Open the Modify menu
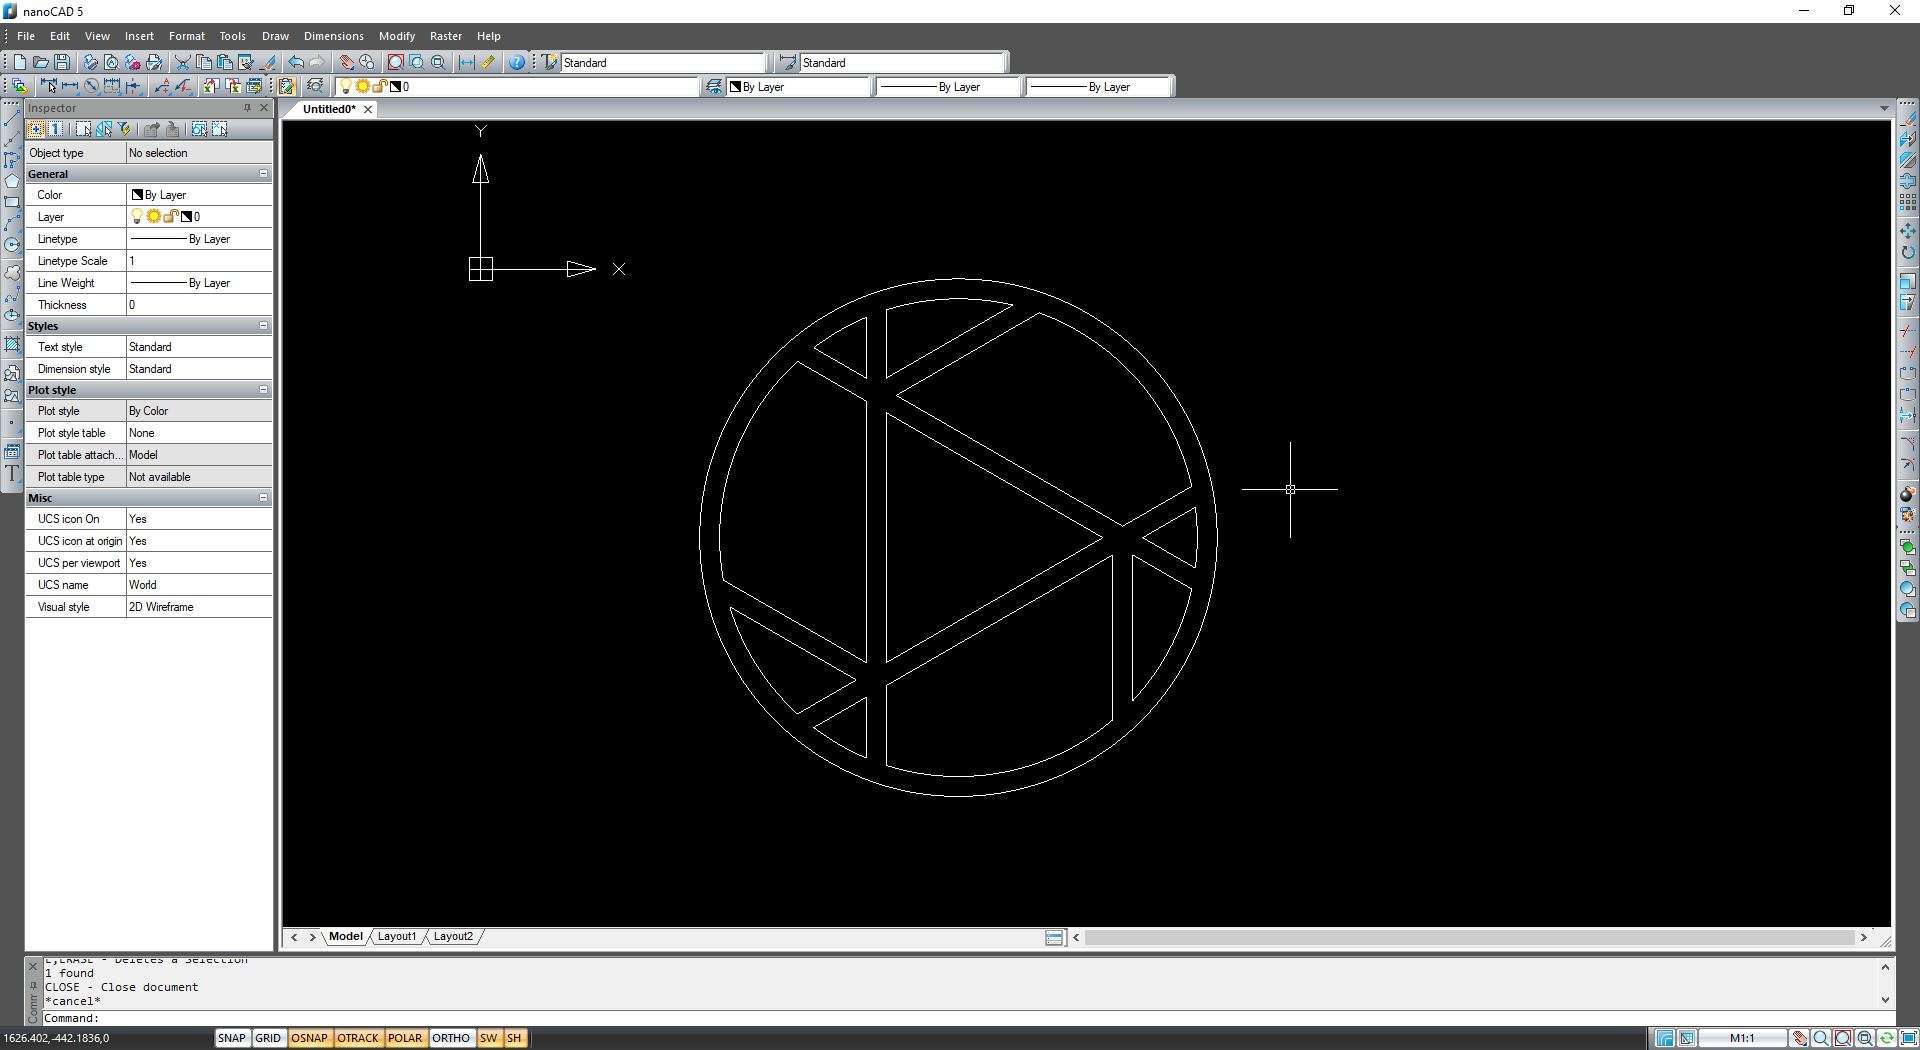This screenshot has width=1920, height=1050. click(x=397, y=36)
